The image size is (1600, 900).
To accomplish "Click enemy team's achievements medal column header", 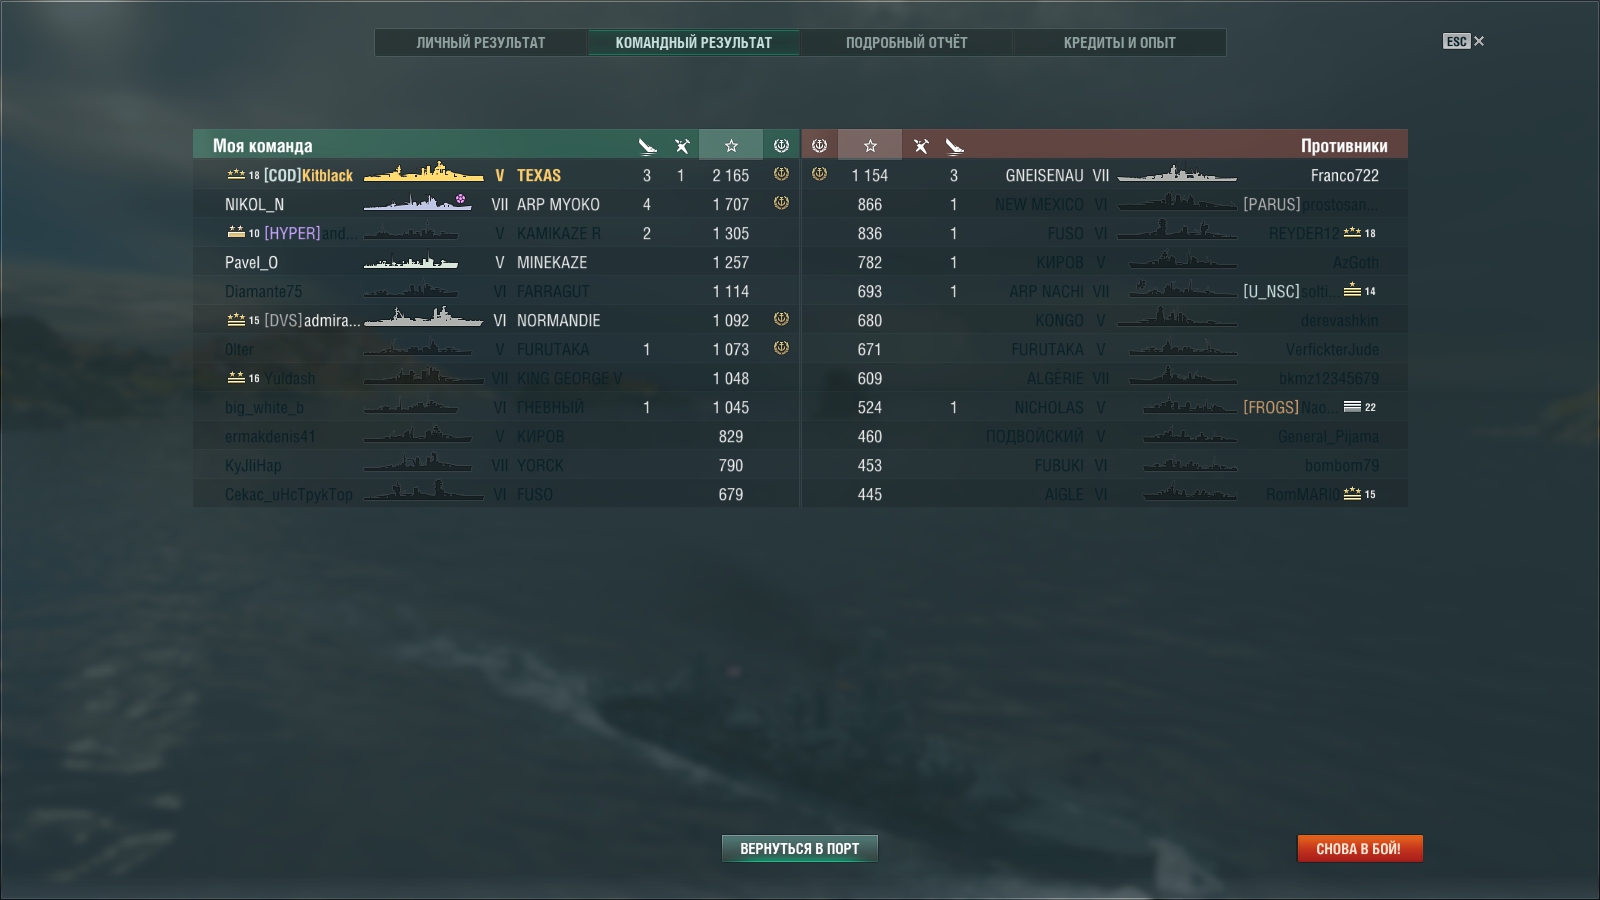I will click(819, 145).
